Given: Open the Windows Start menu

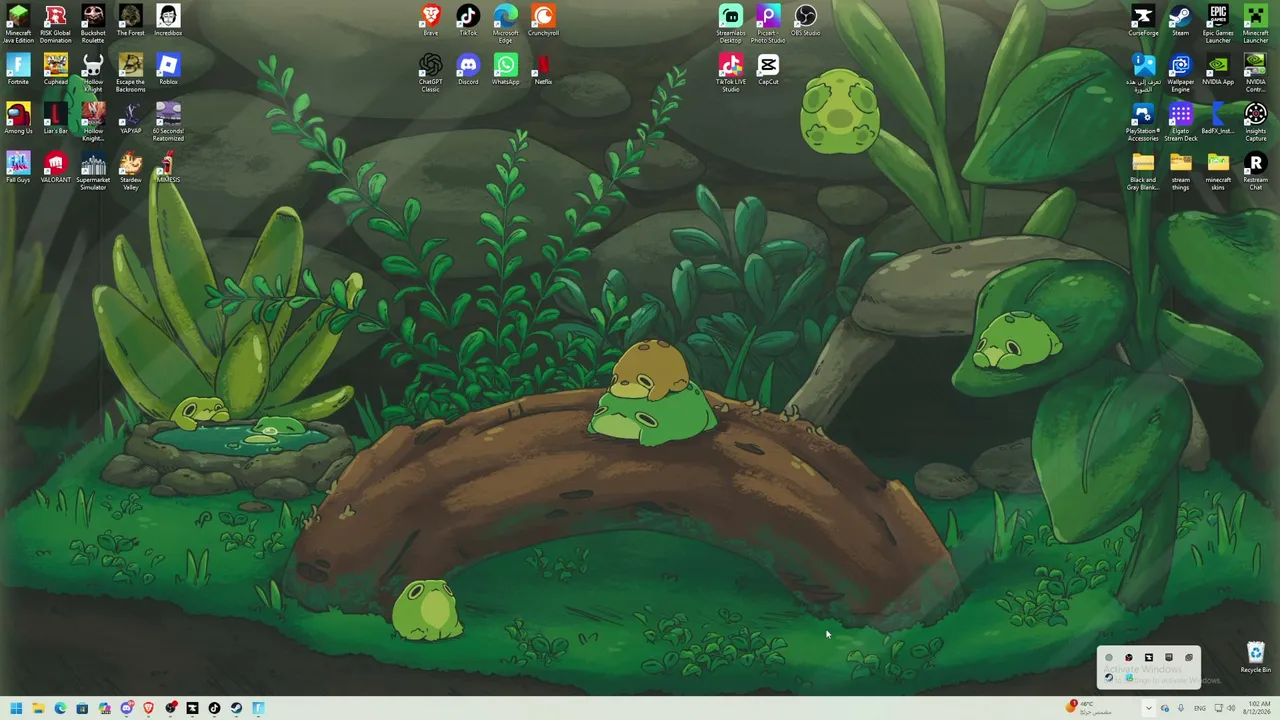Looking at the screenshot, I should coord(16,709).
